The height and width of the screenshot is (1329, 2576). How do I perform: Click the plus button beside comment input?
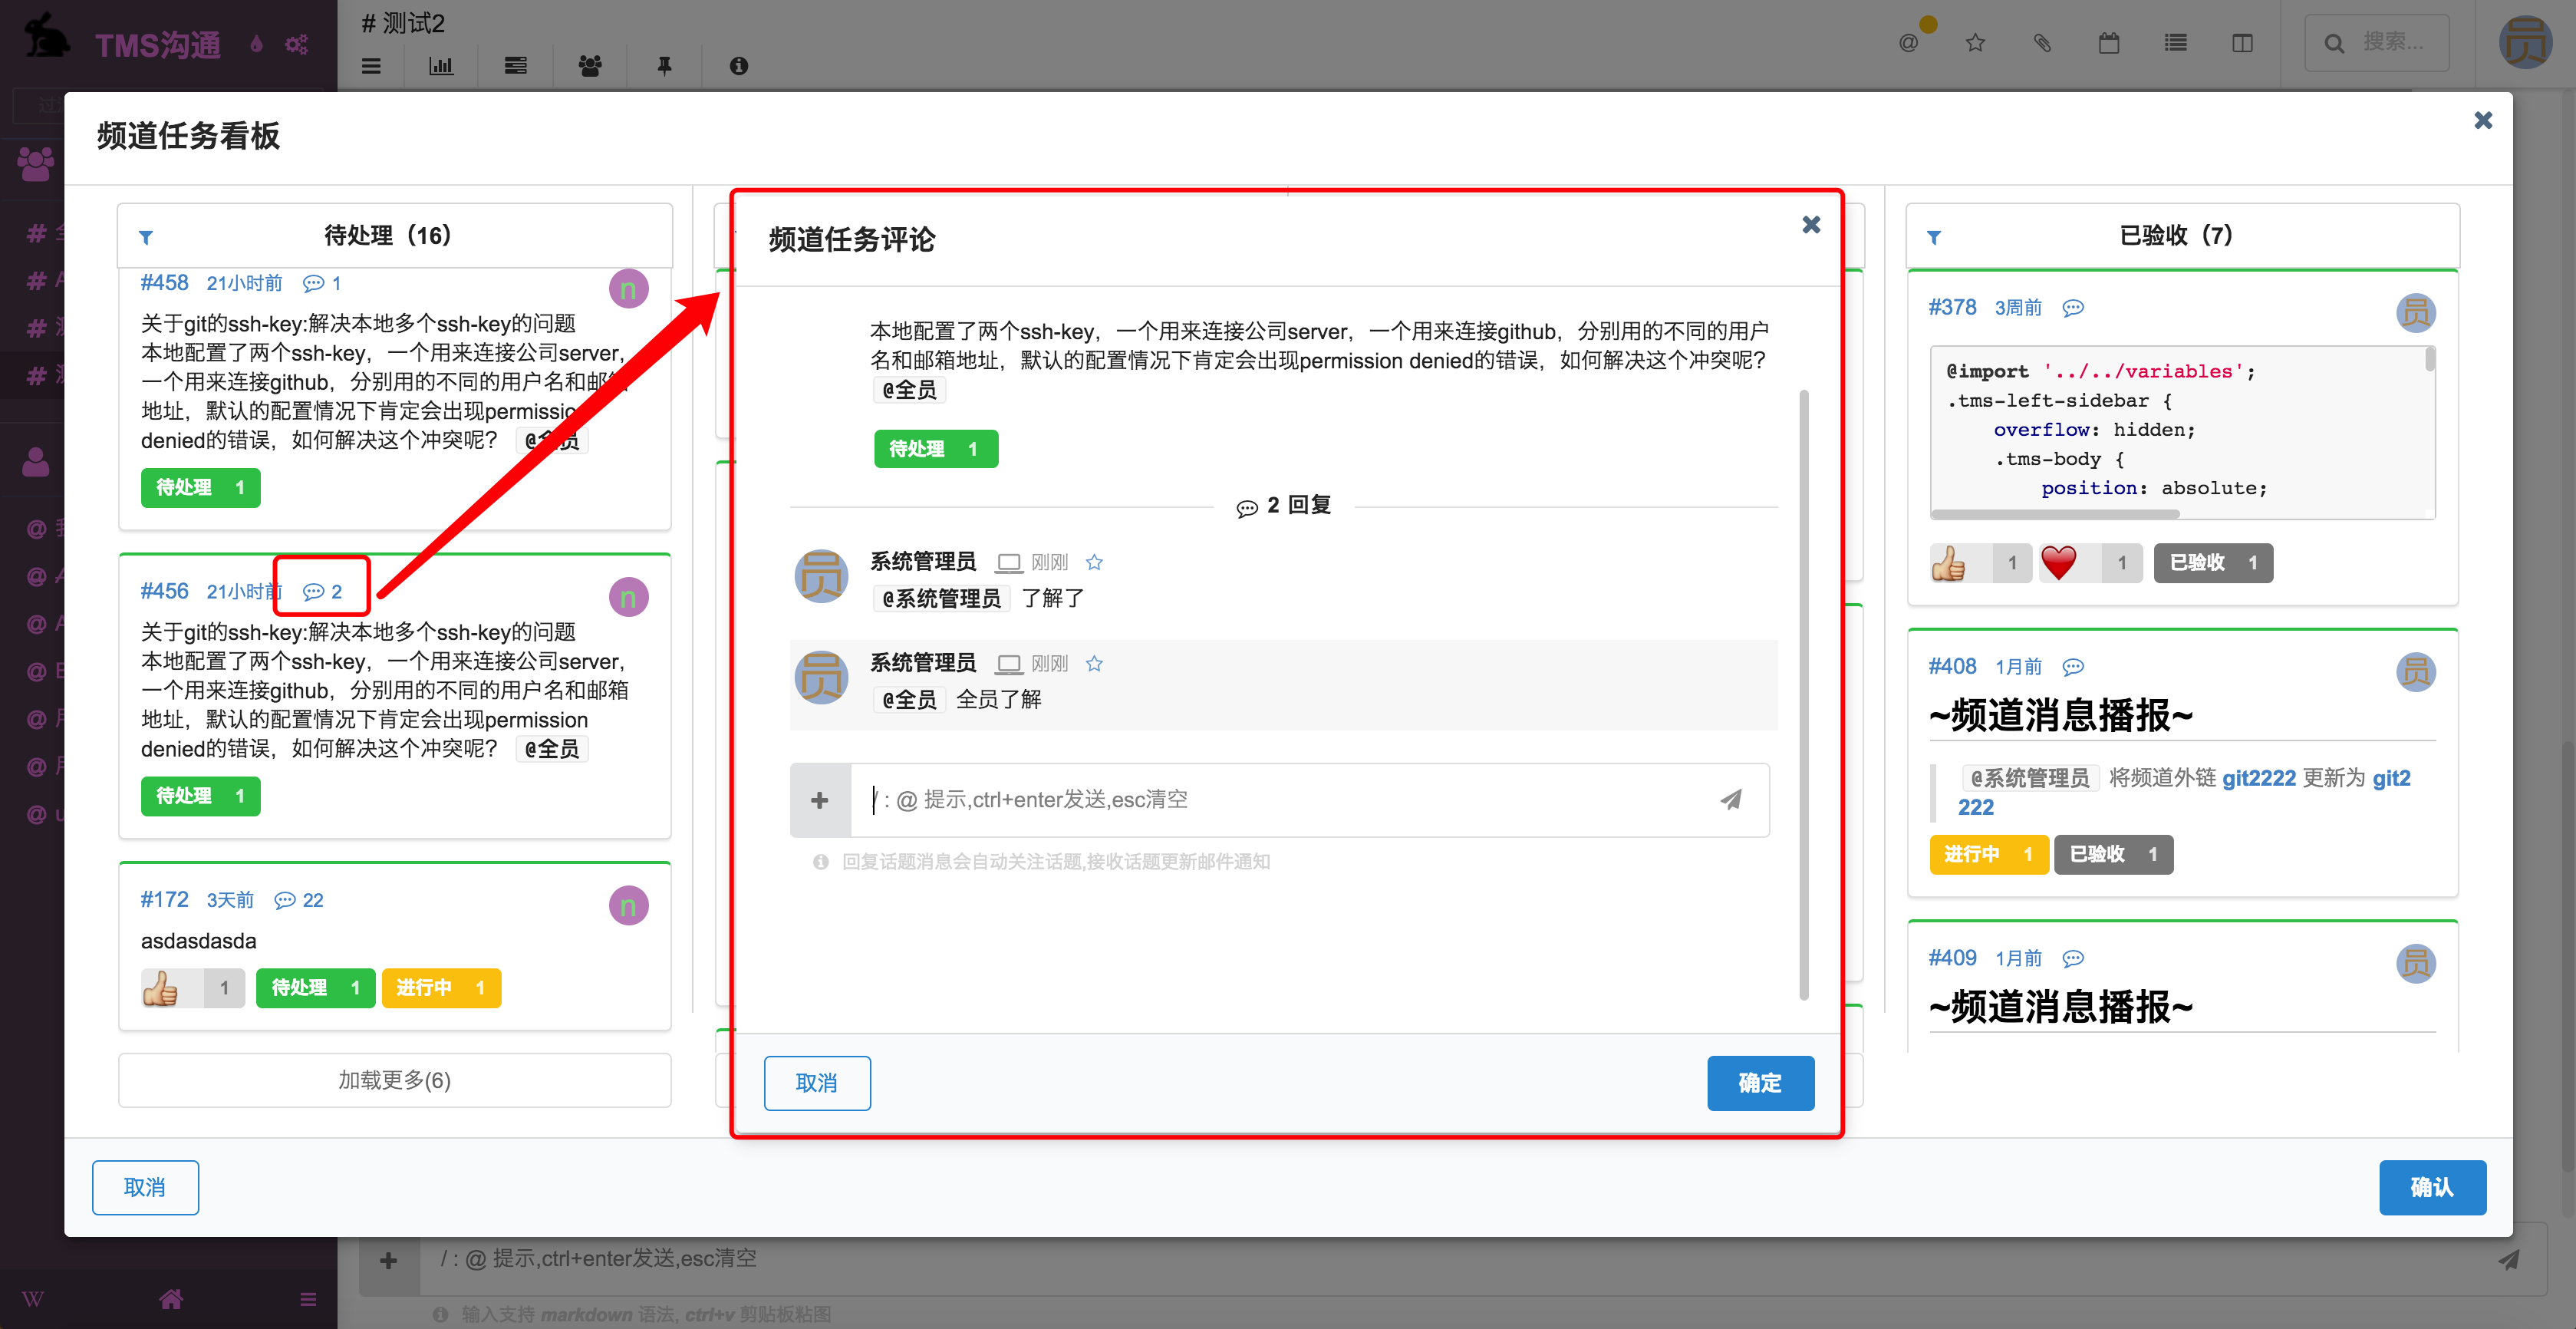click(x=819, y=800)
